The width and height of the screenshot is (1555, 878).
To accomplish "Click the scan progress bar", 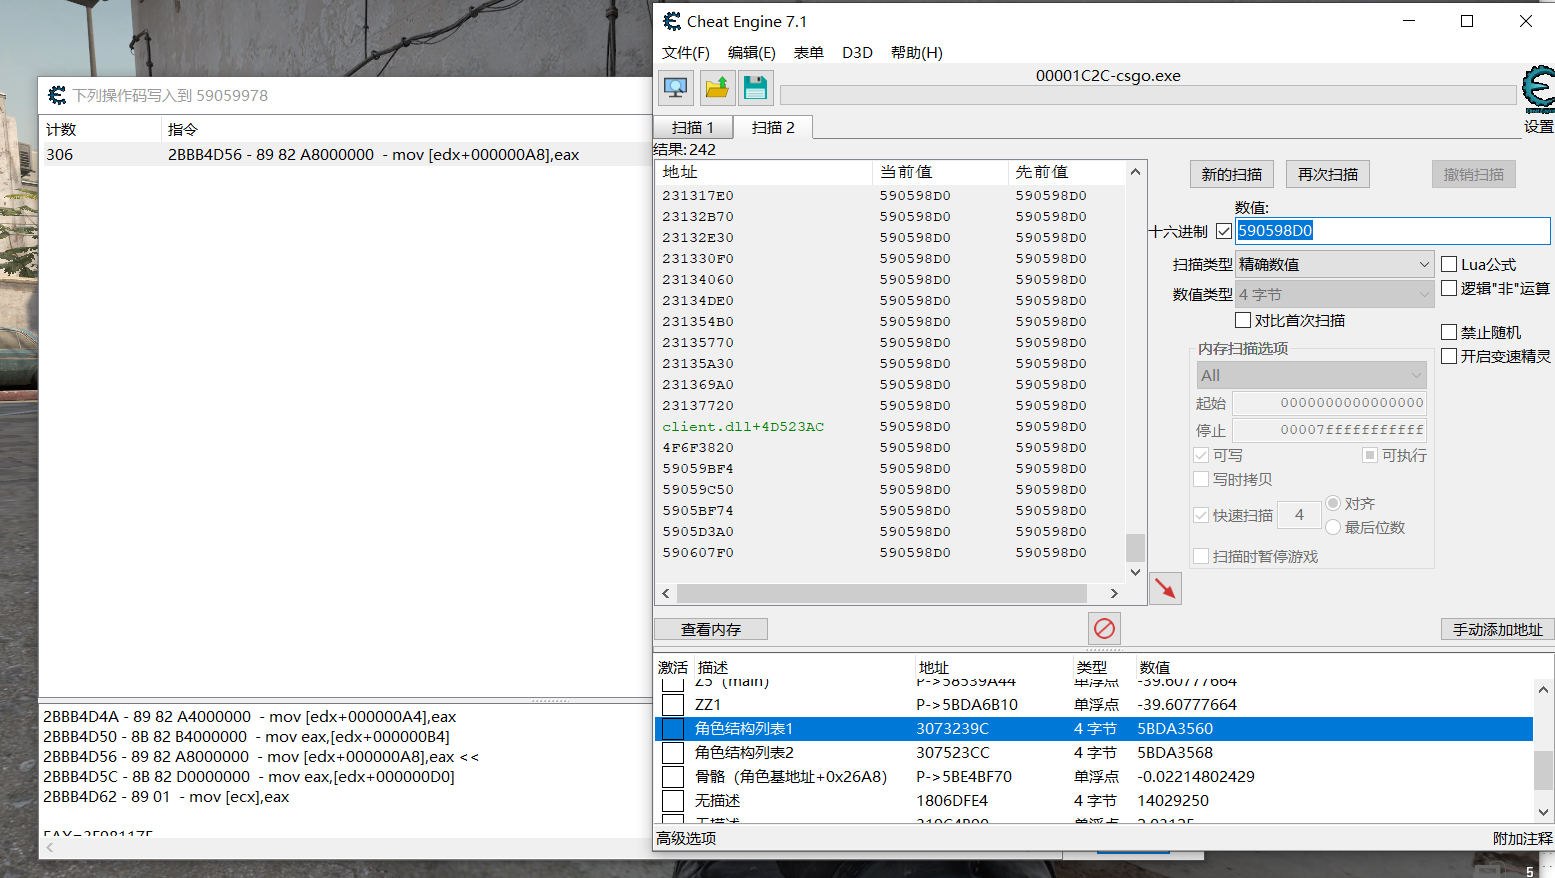I will pos(1148,95).
